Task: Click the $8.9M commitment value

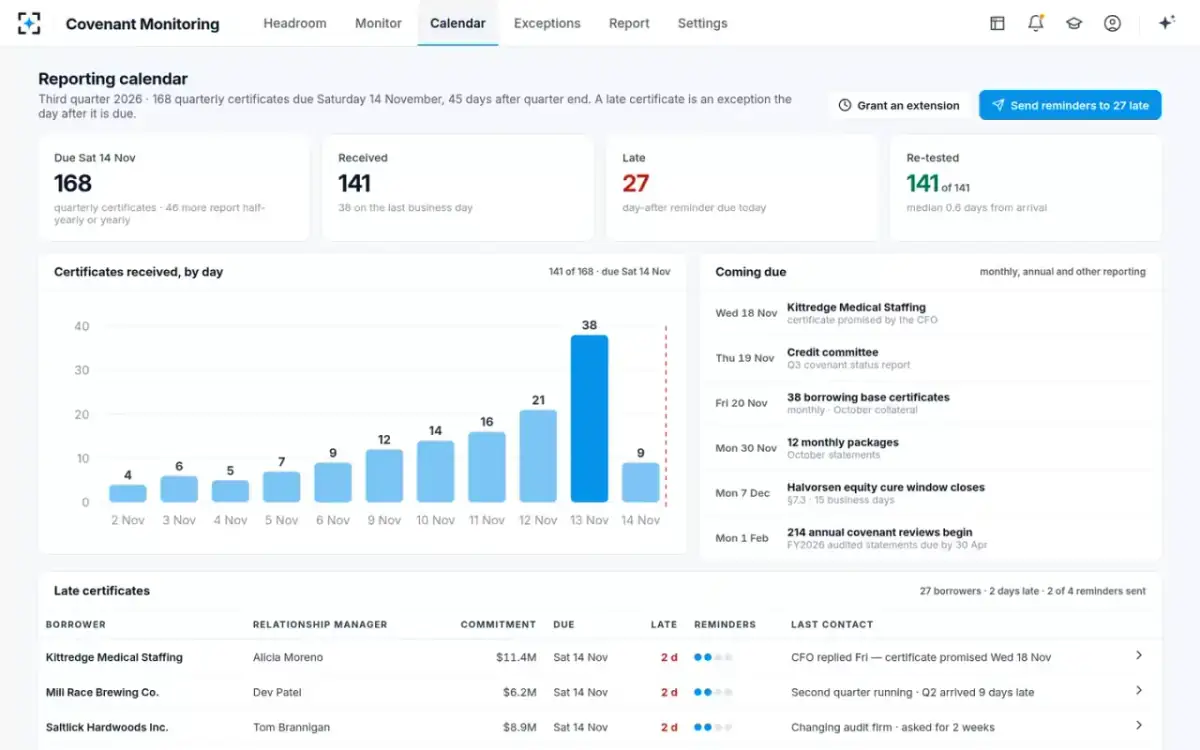Action: coord(520,727)
